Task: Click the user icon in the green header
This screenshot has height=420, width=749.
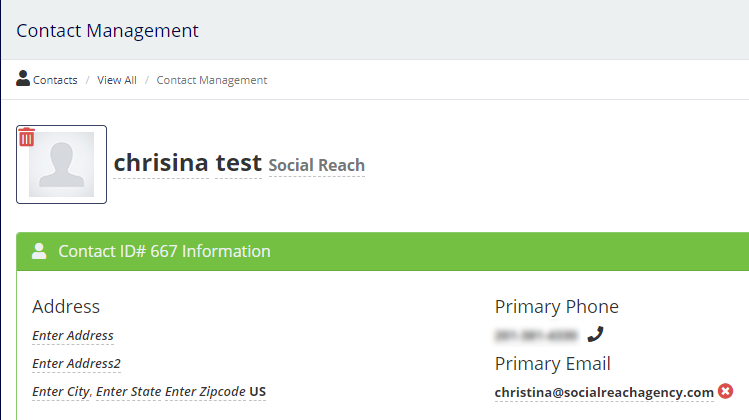Action: tap(39, 251)
